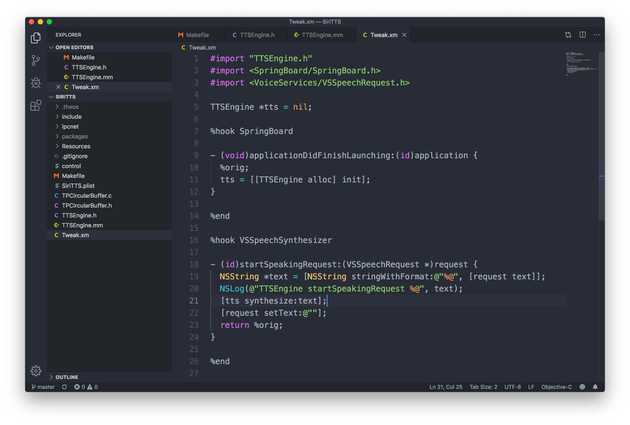Viewport: 630px width, 425px height.
Task: Open the .gitignore file
Action: (x=75, y=156)
